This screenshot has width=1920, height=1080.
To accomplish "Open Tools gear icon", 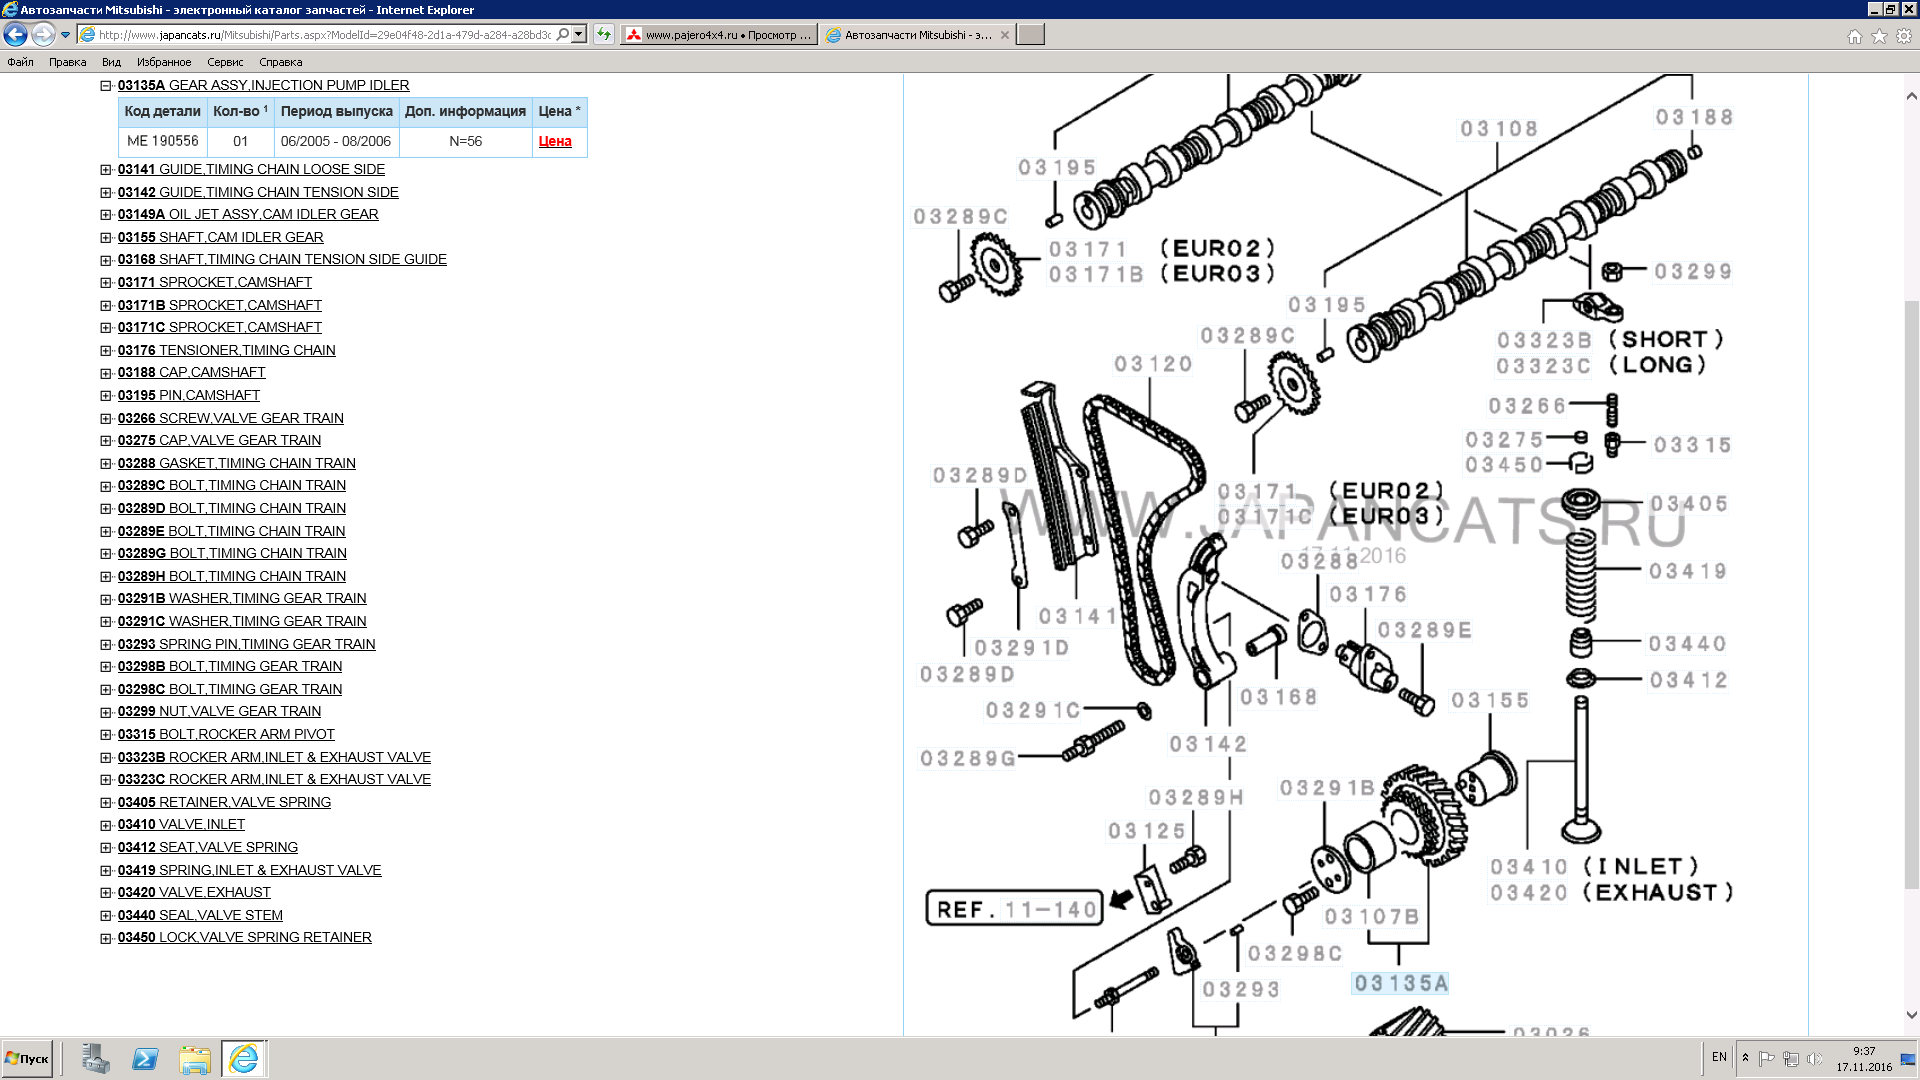I will (1904, 36).
